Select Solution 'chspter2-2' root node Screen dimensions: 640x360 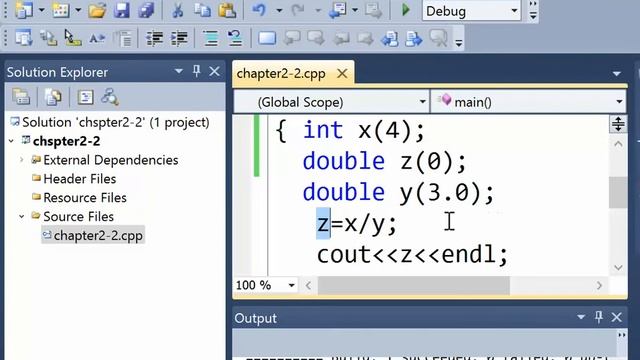coord(110,122)
